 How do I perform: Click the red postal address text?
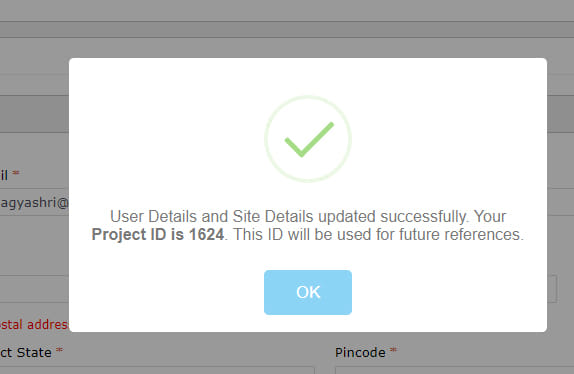pos(34,325)
